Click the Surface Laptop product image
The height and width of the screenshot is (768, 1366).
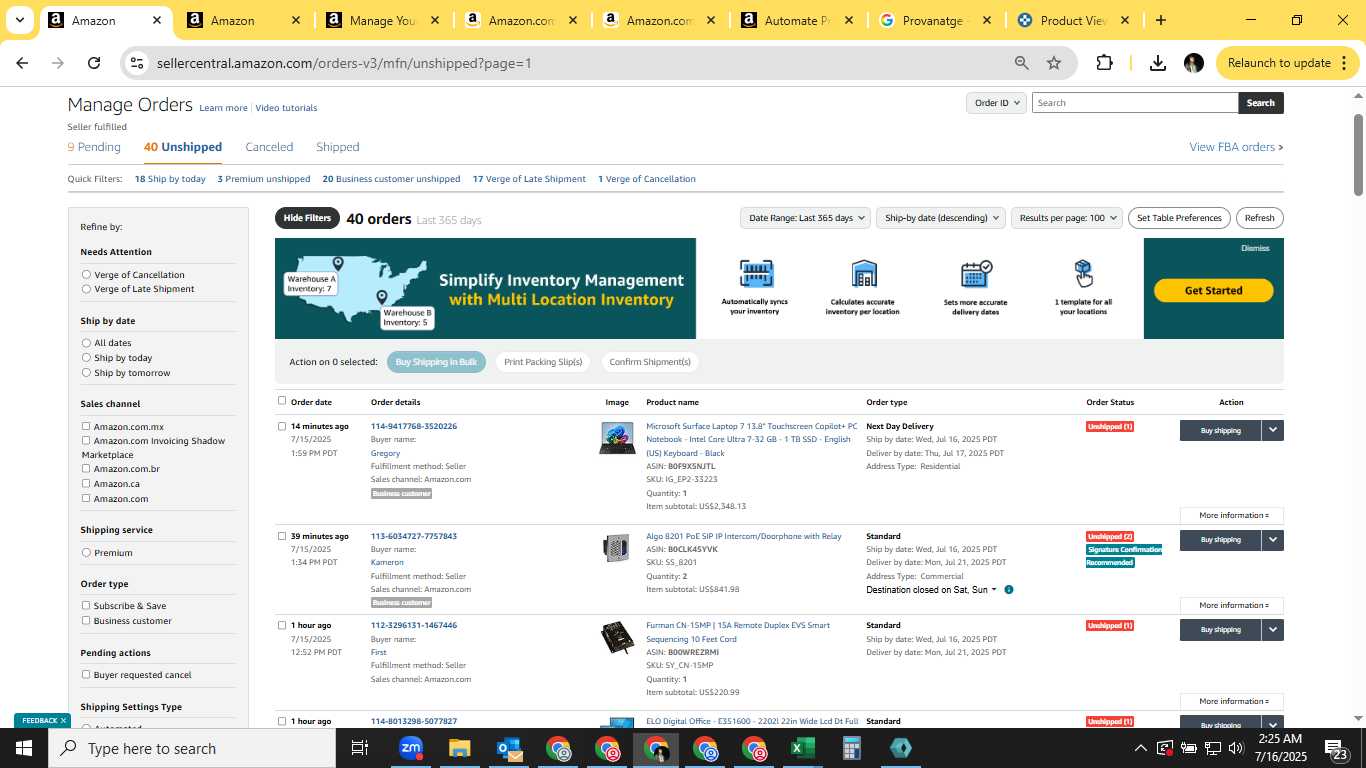(x=617, y=438)
